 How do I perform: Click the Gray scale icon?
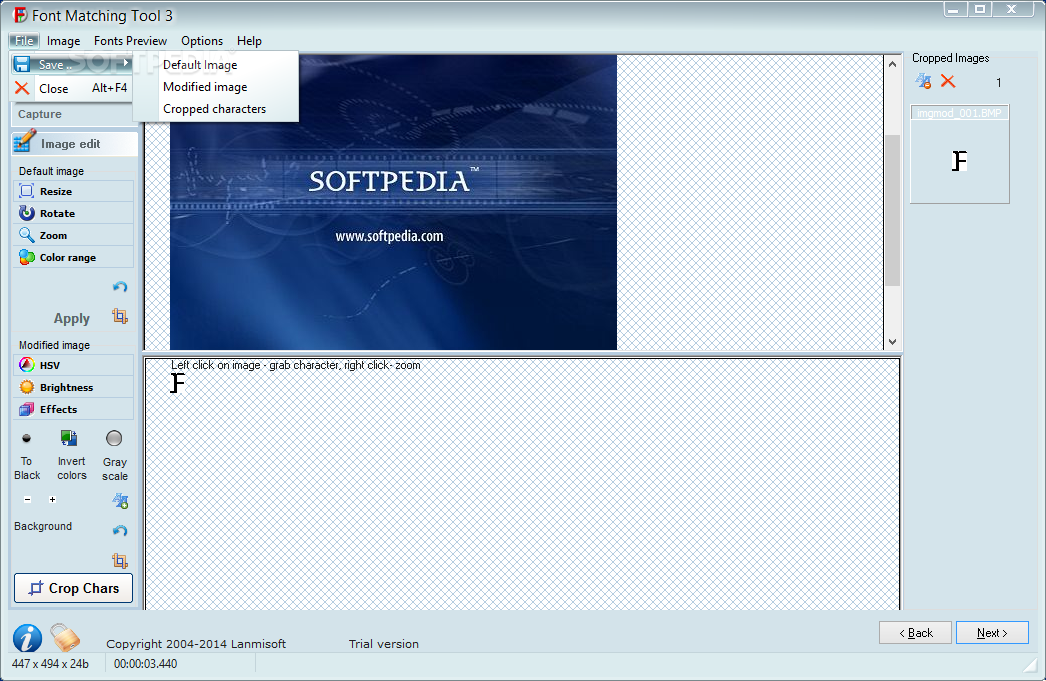(x=114, y=438)
